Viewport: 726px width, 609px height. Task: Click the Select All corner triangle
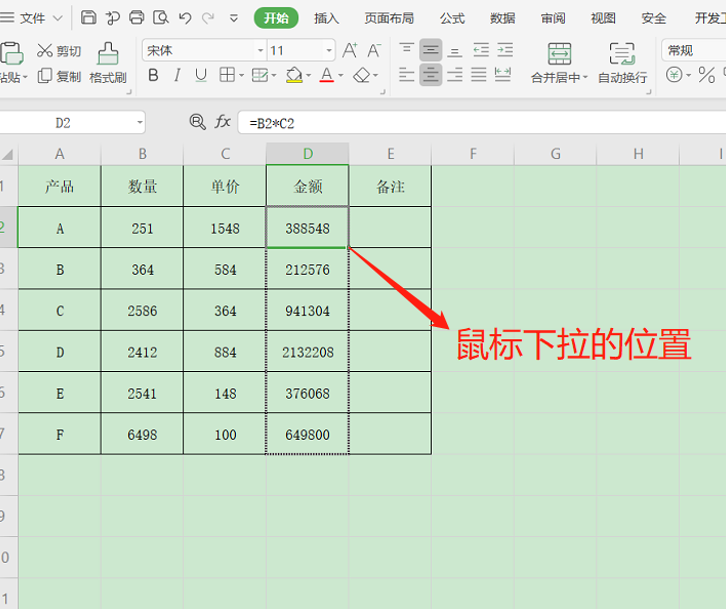[8, 154]
